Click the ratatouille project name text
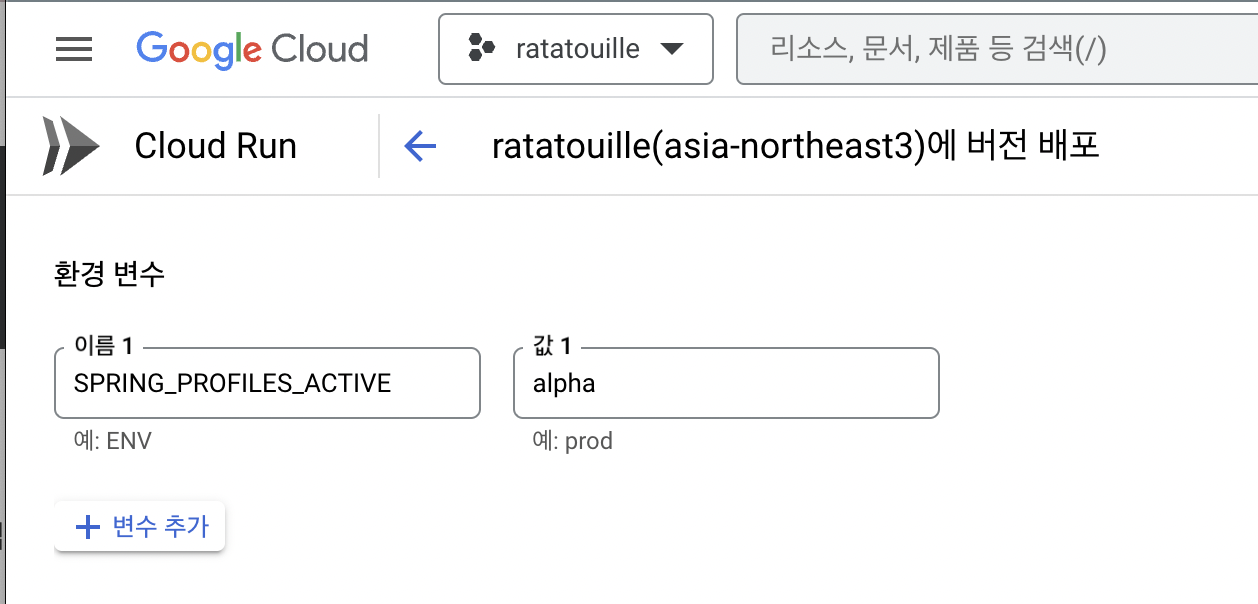The height and width of the screenshot is (604, 1258). pyautogui.click(x=577, y=48)
